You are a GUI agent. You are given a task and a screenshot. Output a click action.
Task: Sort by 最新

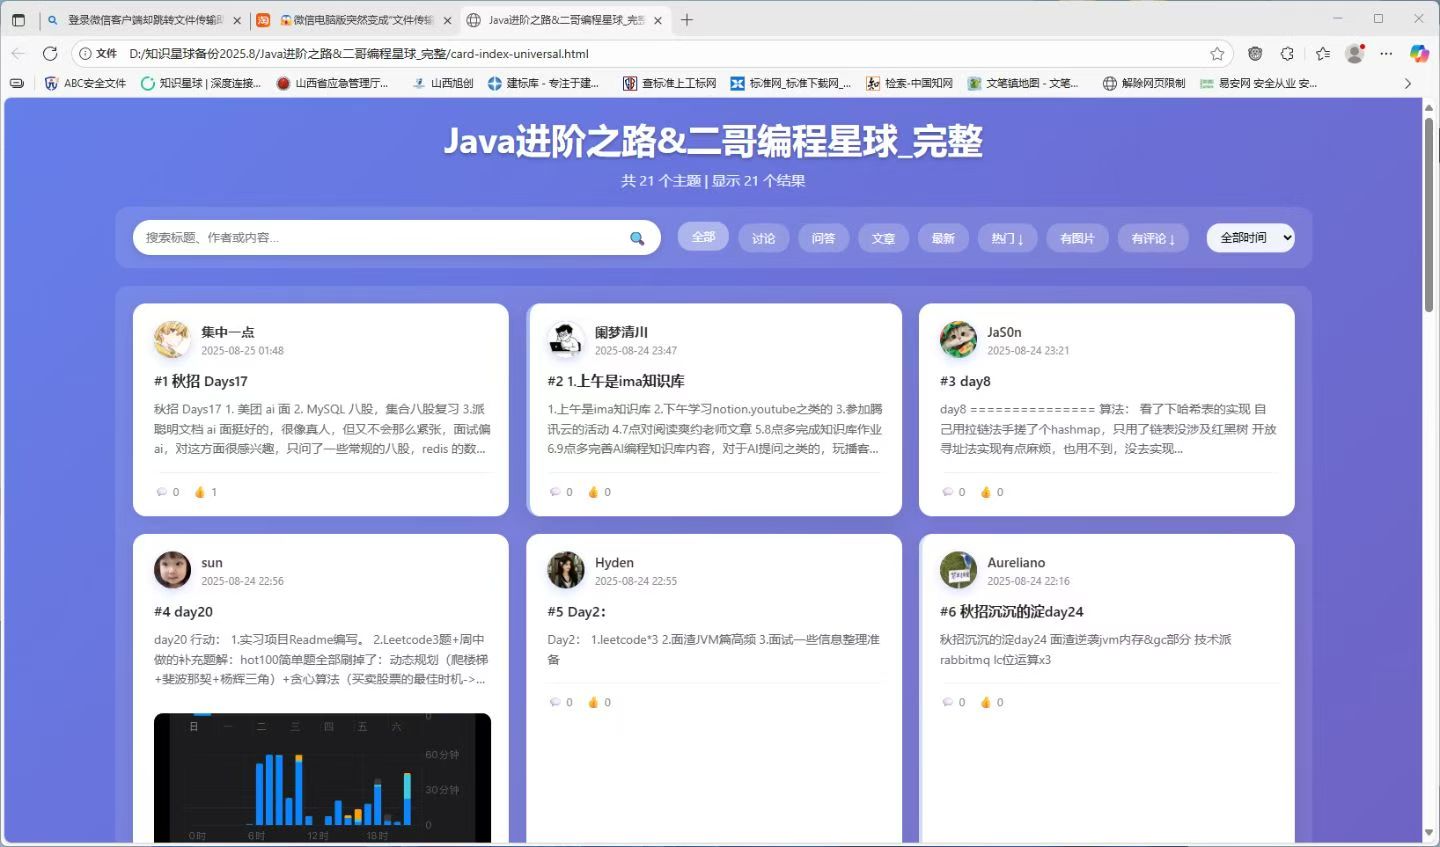(943, 238)
